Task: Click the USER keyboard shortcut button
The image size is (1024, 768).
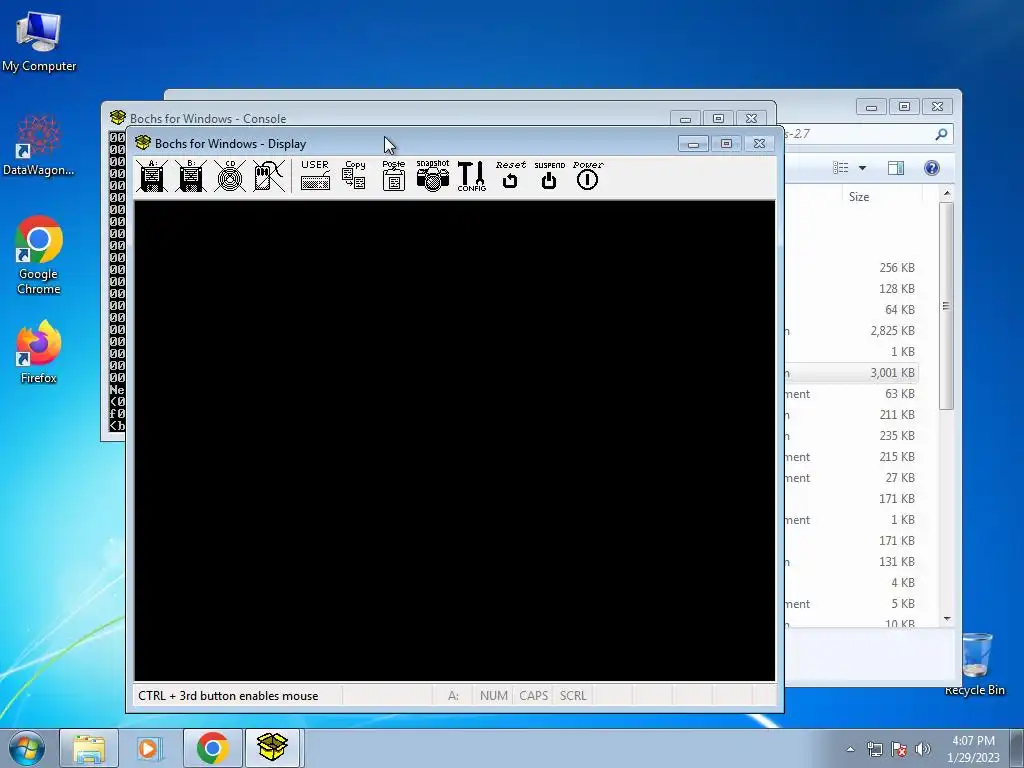Action: [315, 176]
